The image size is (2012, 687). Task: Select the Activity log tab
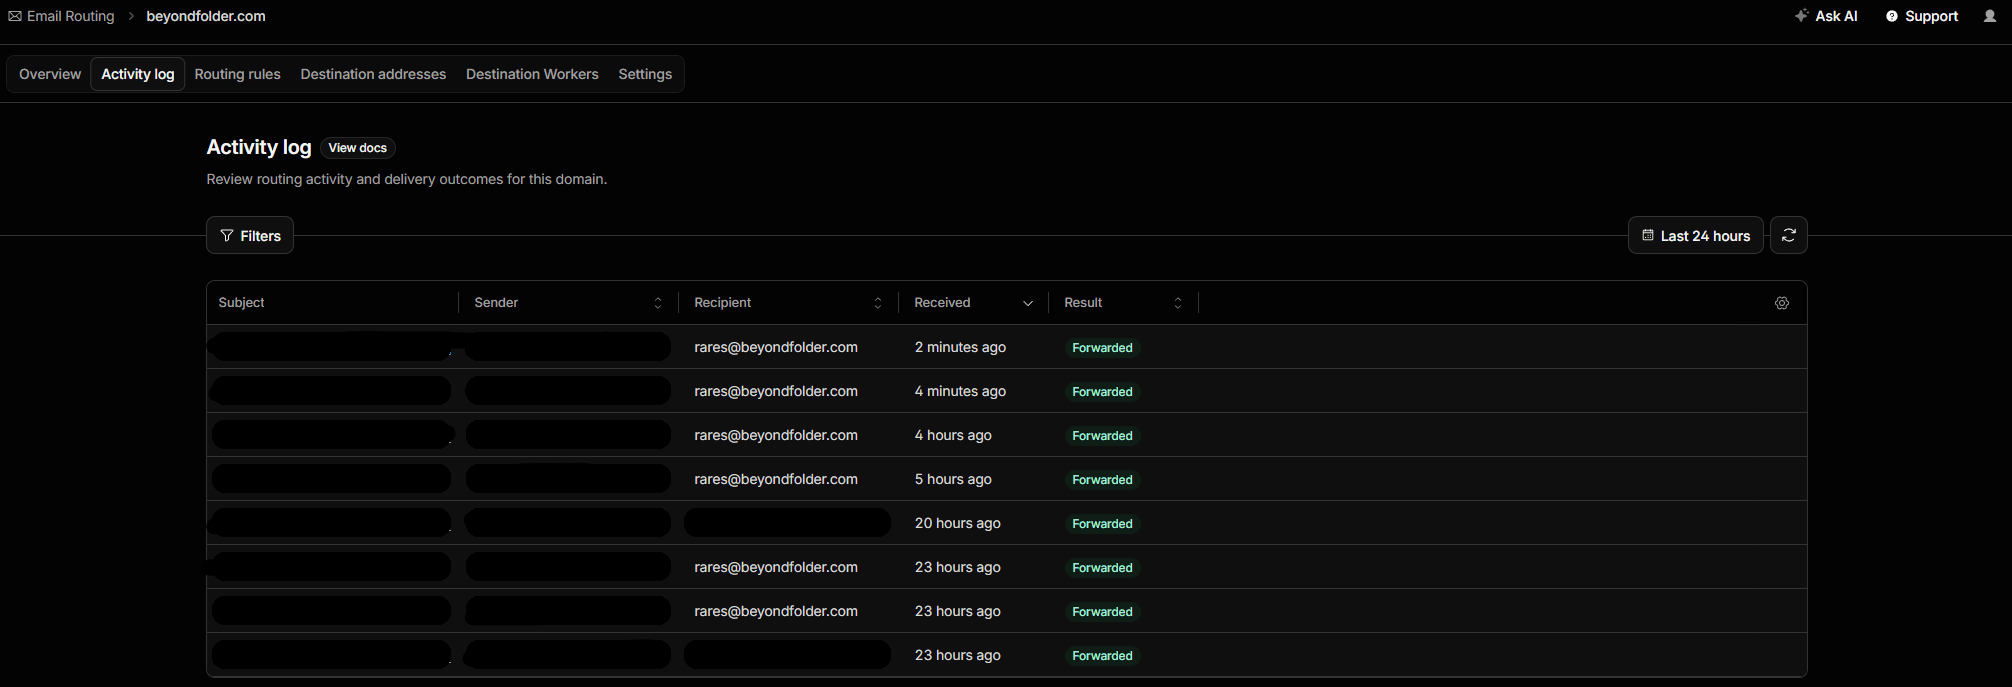[x=138, y=74]
